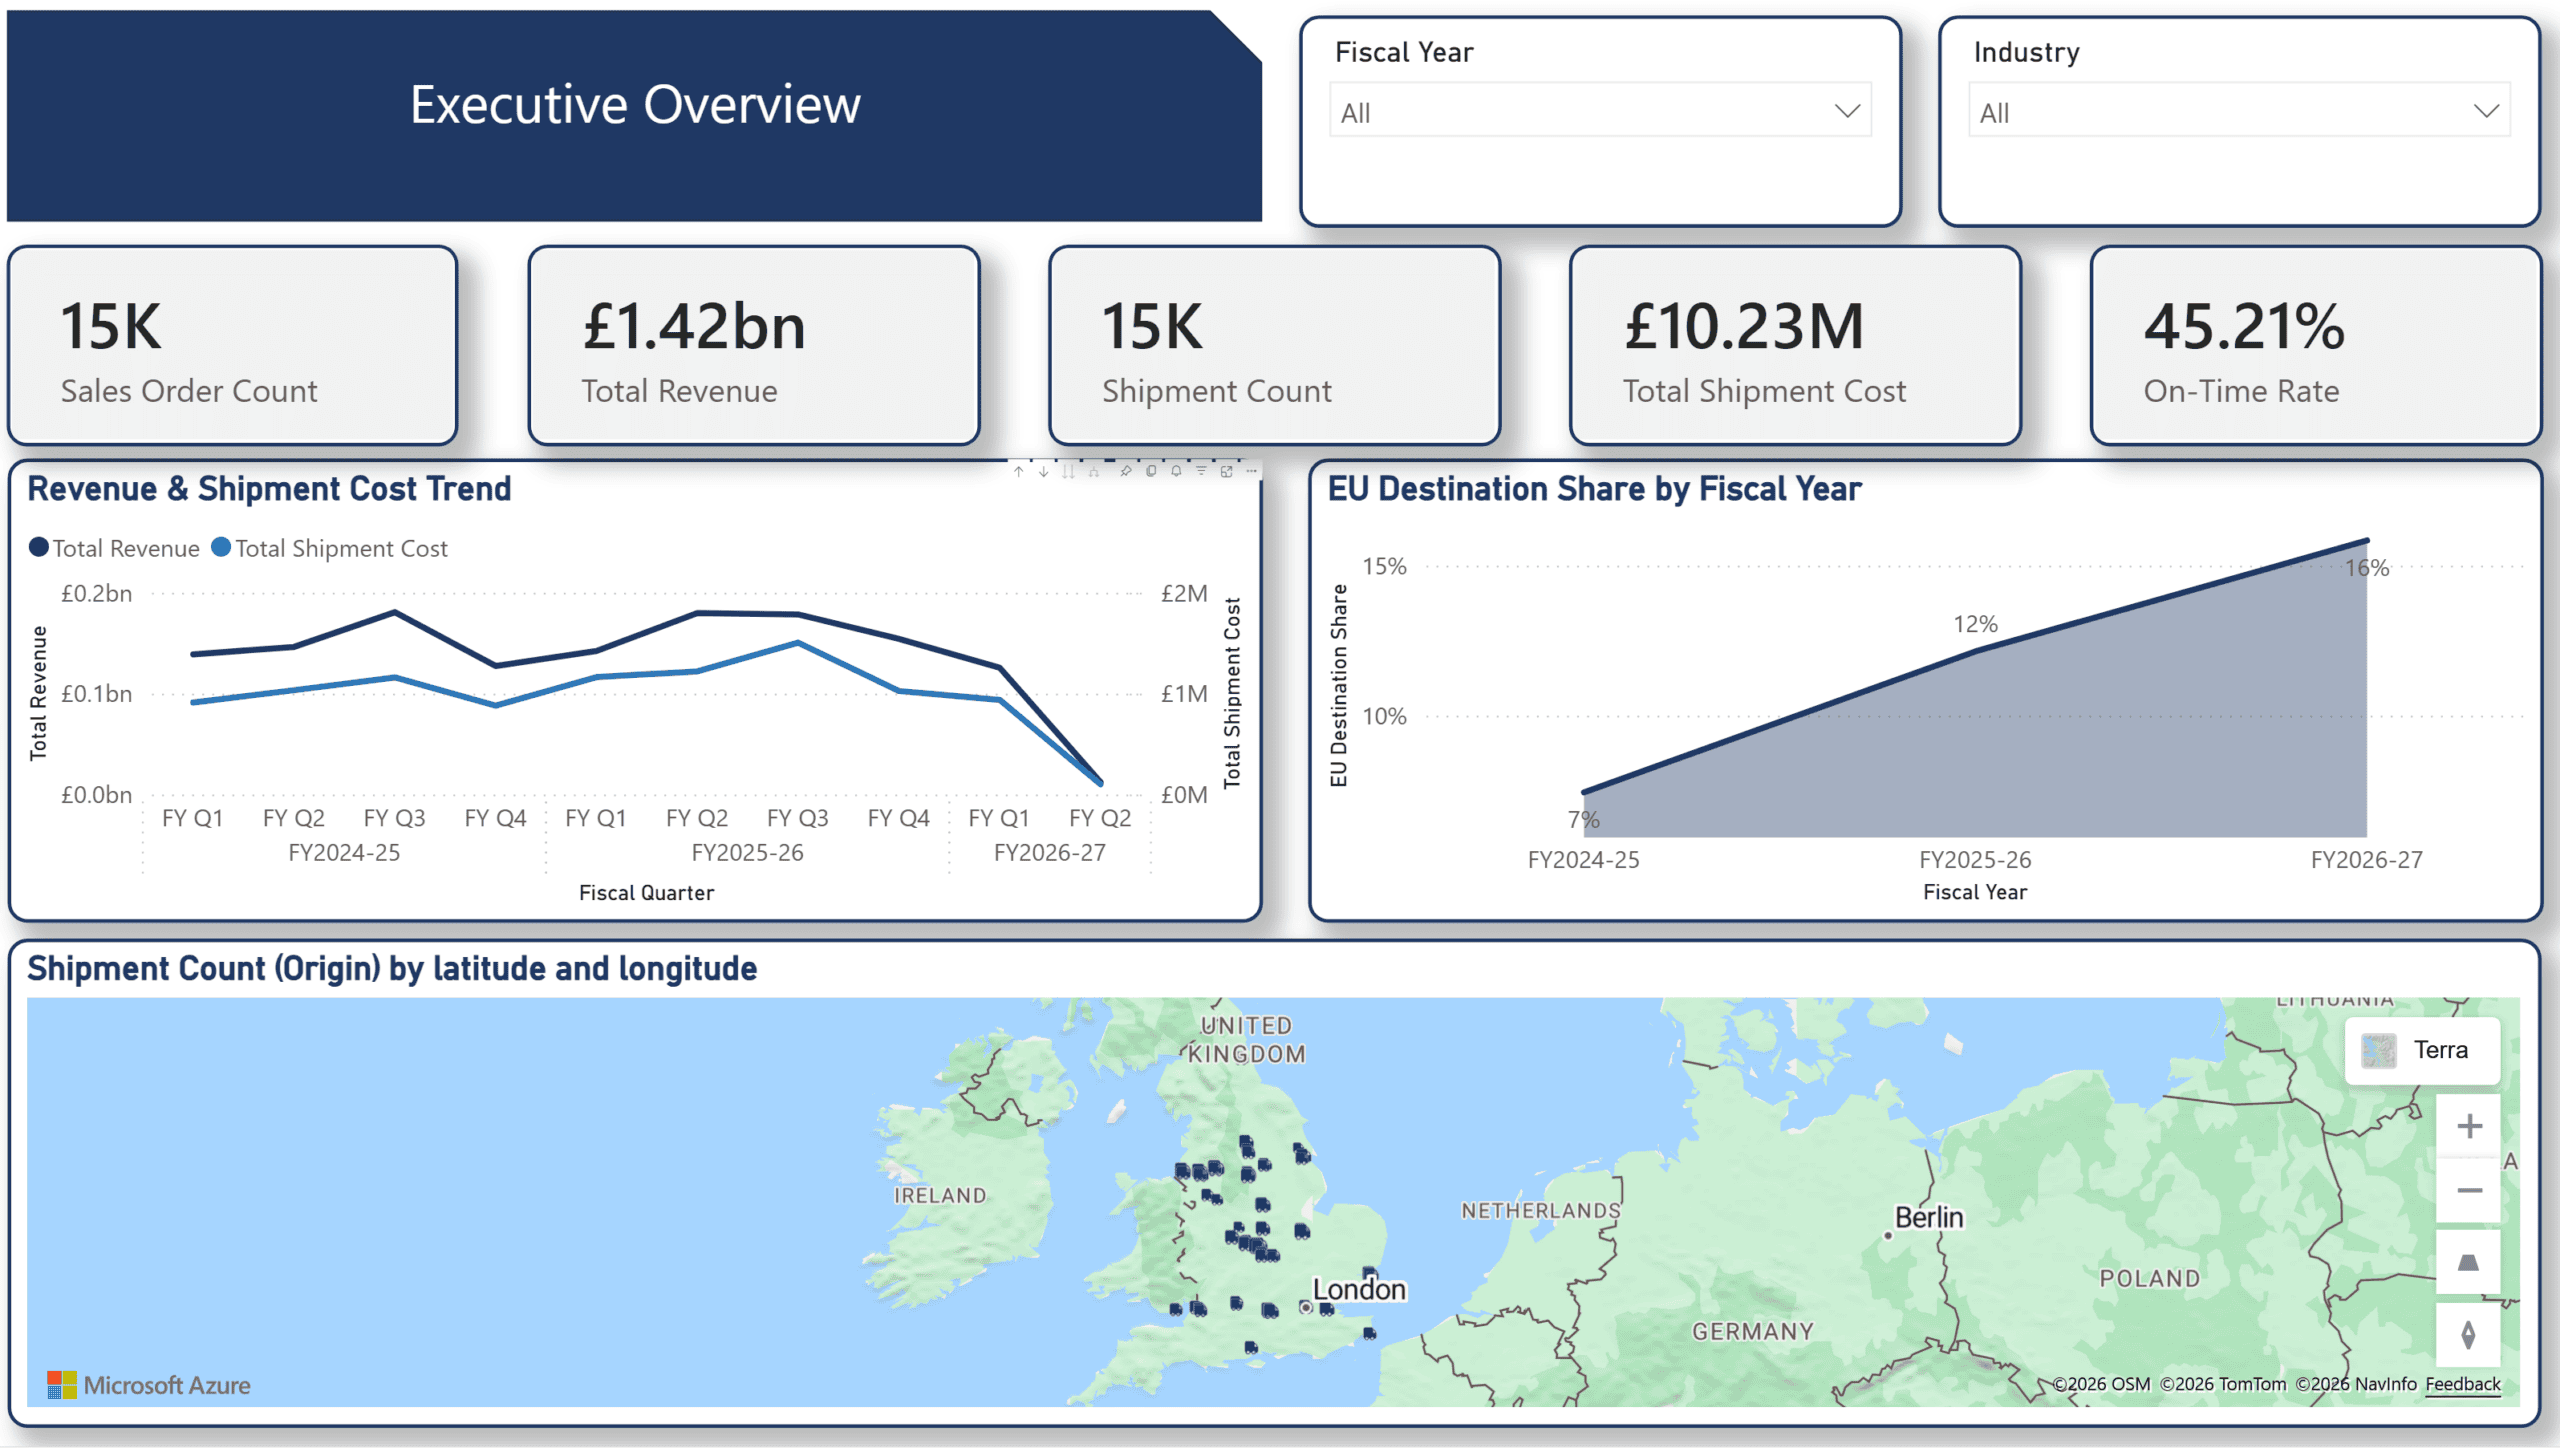The image size is (2560, 1448).
Task: Enable drill down mode arrow
Action: (x=1043, y=472)
